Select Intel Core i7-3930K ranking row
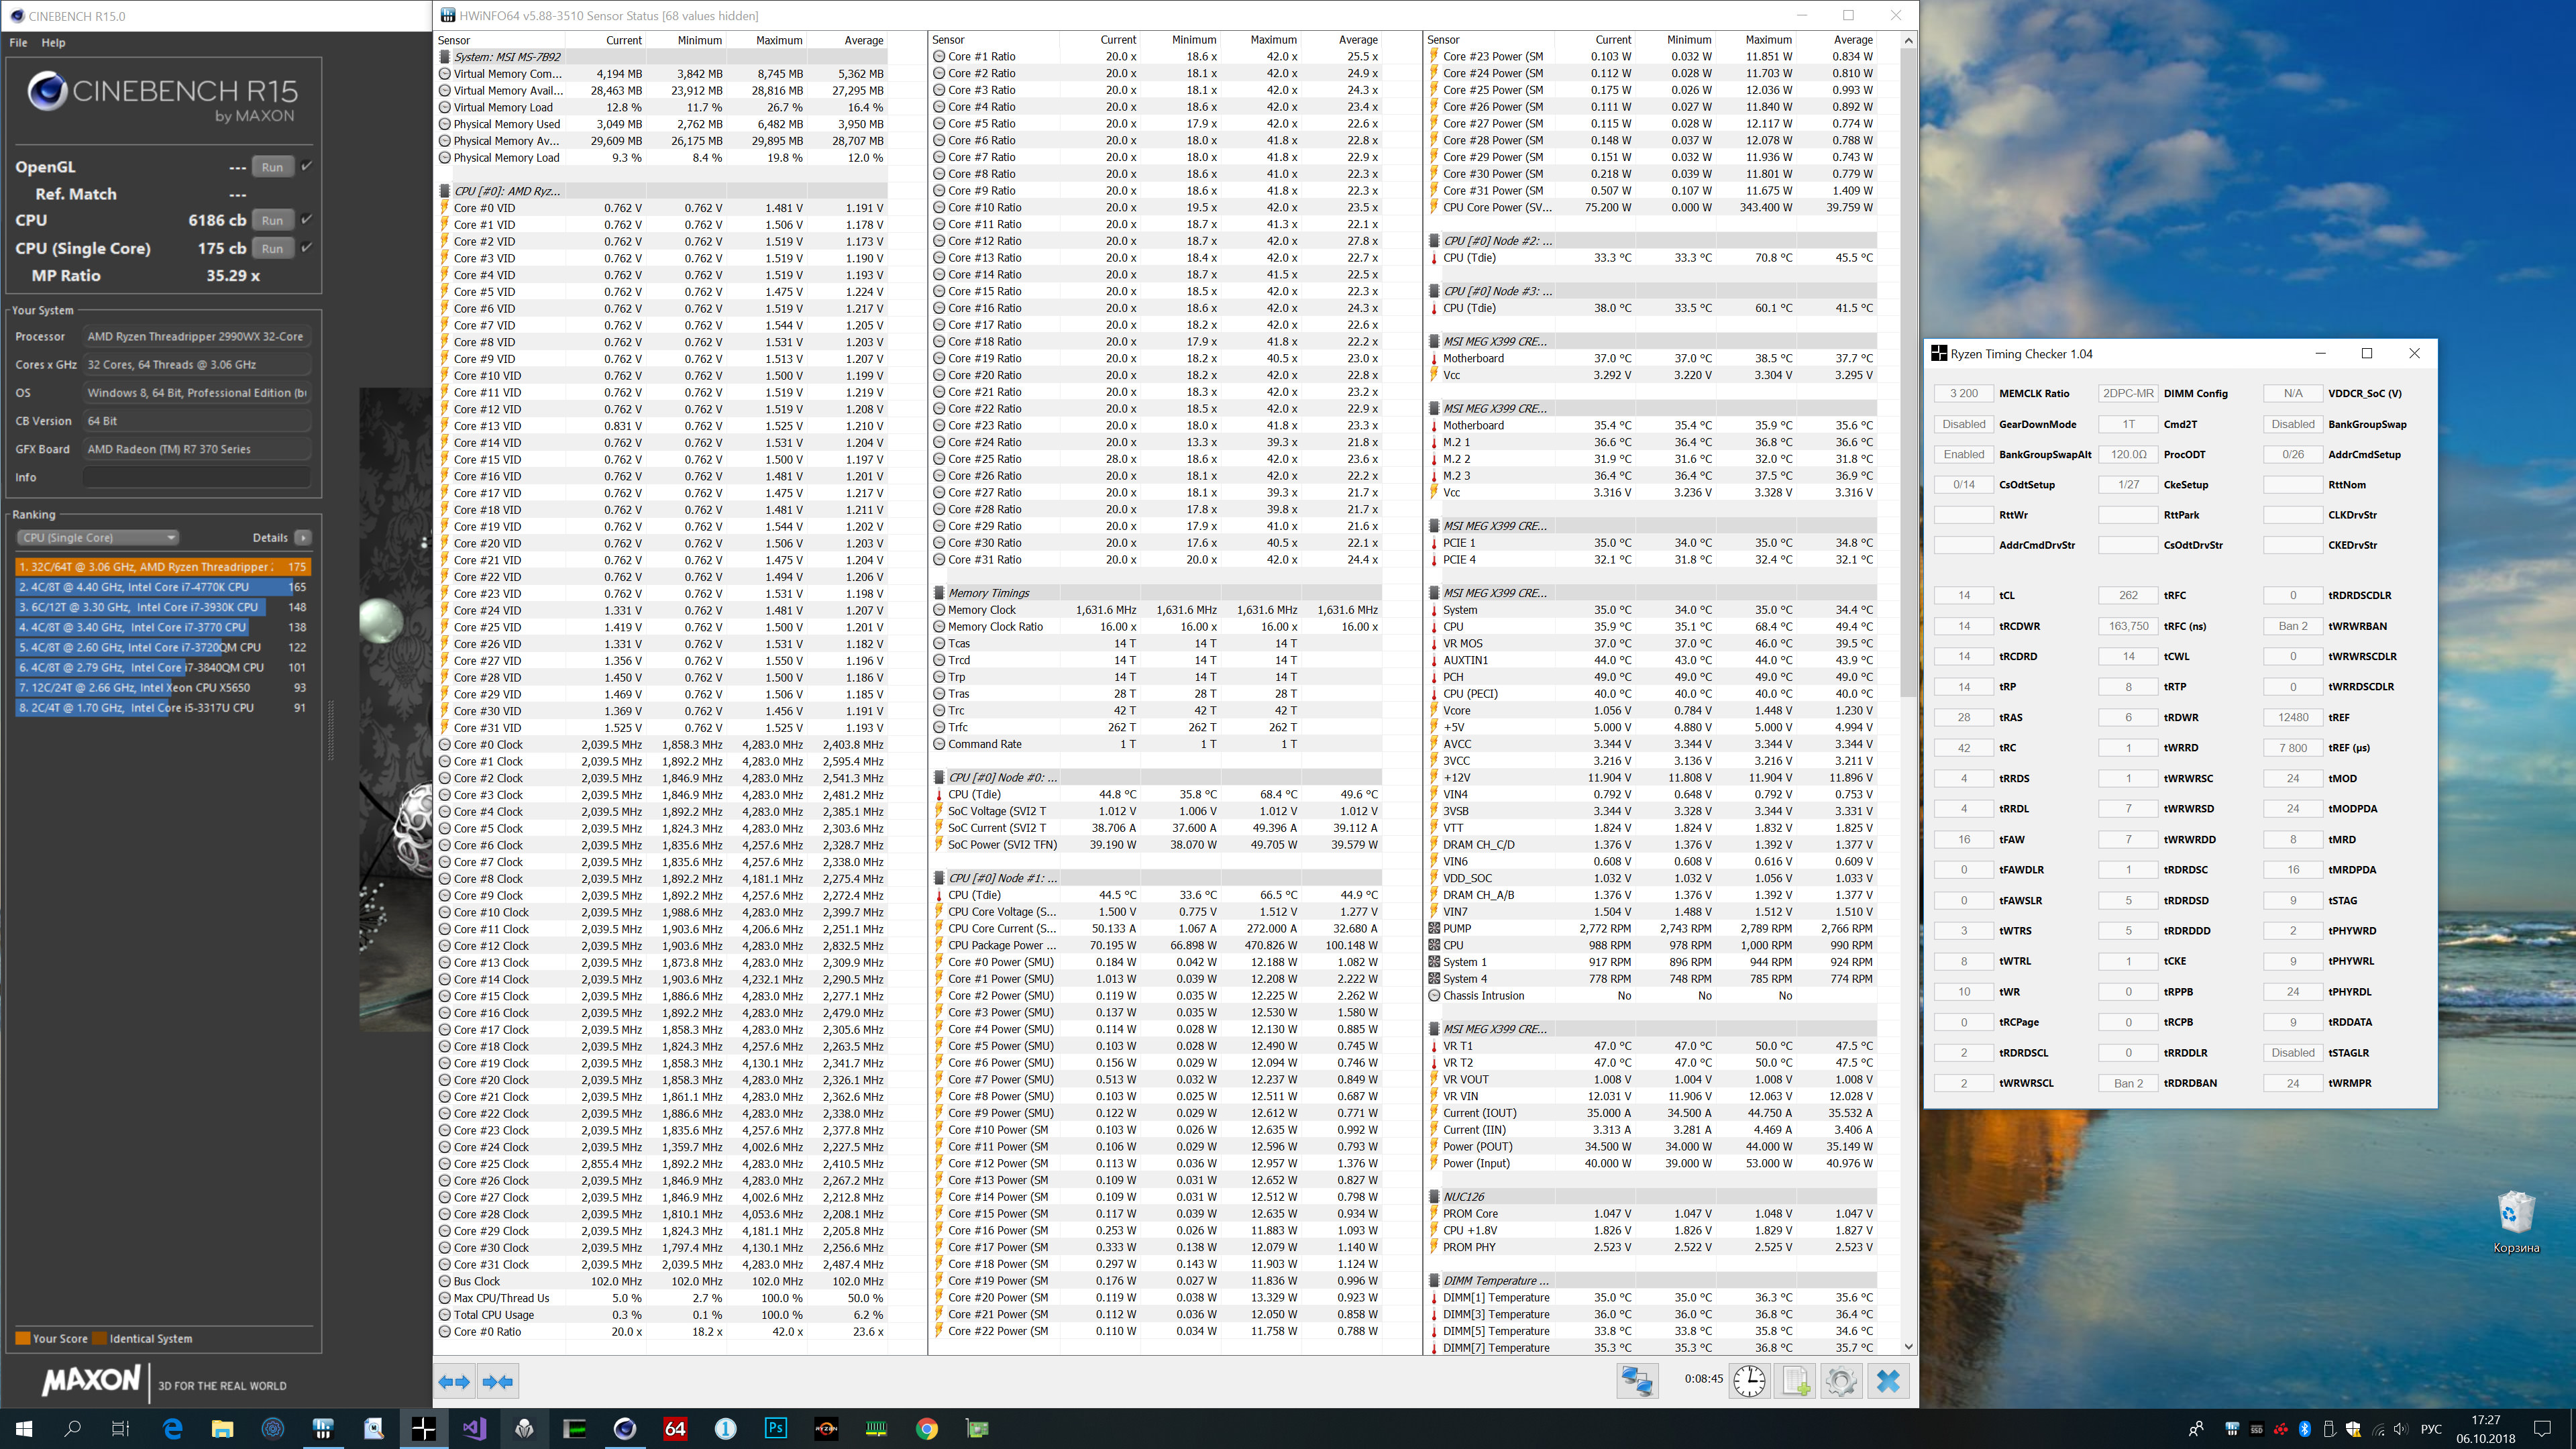The height and width of the screenshot is (1449, 2576). [x=163, y=607]
